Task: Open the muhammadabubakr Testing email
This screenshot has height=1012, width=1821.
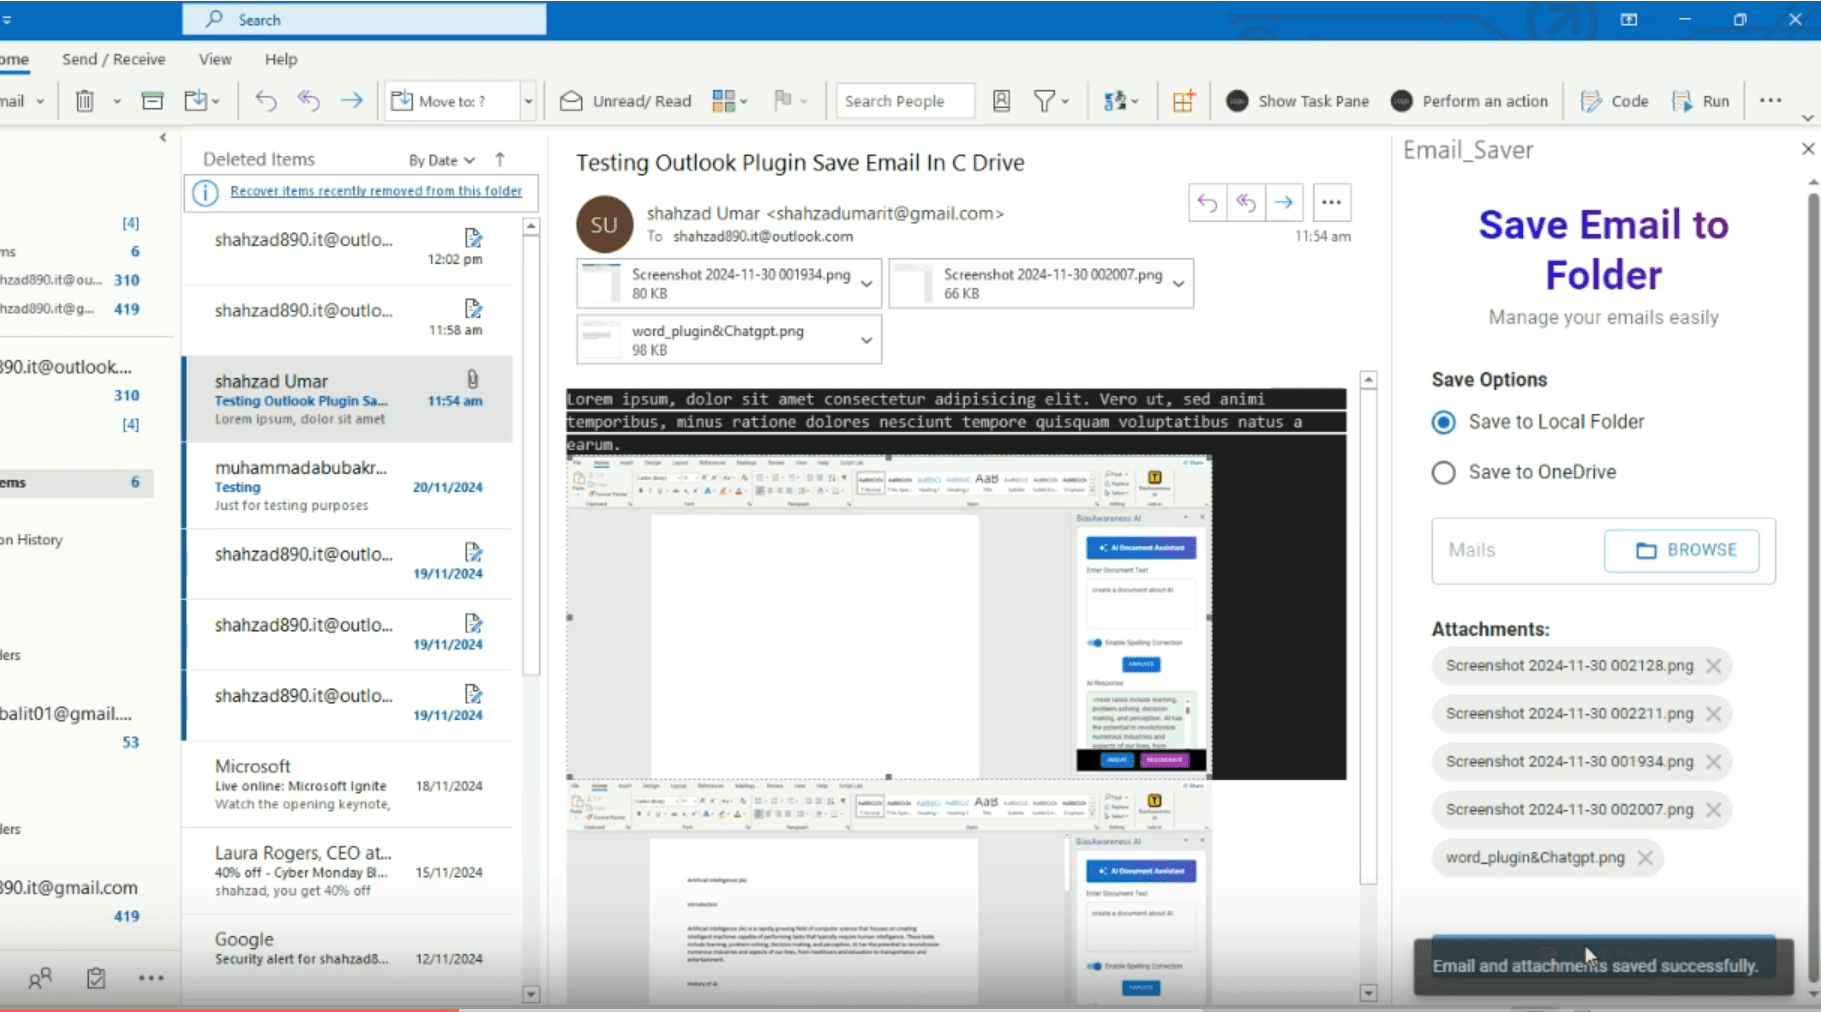Action: 348,486
